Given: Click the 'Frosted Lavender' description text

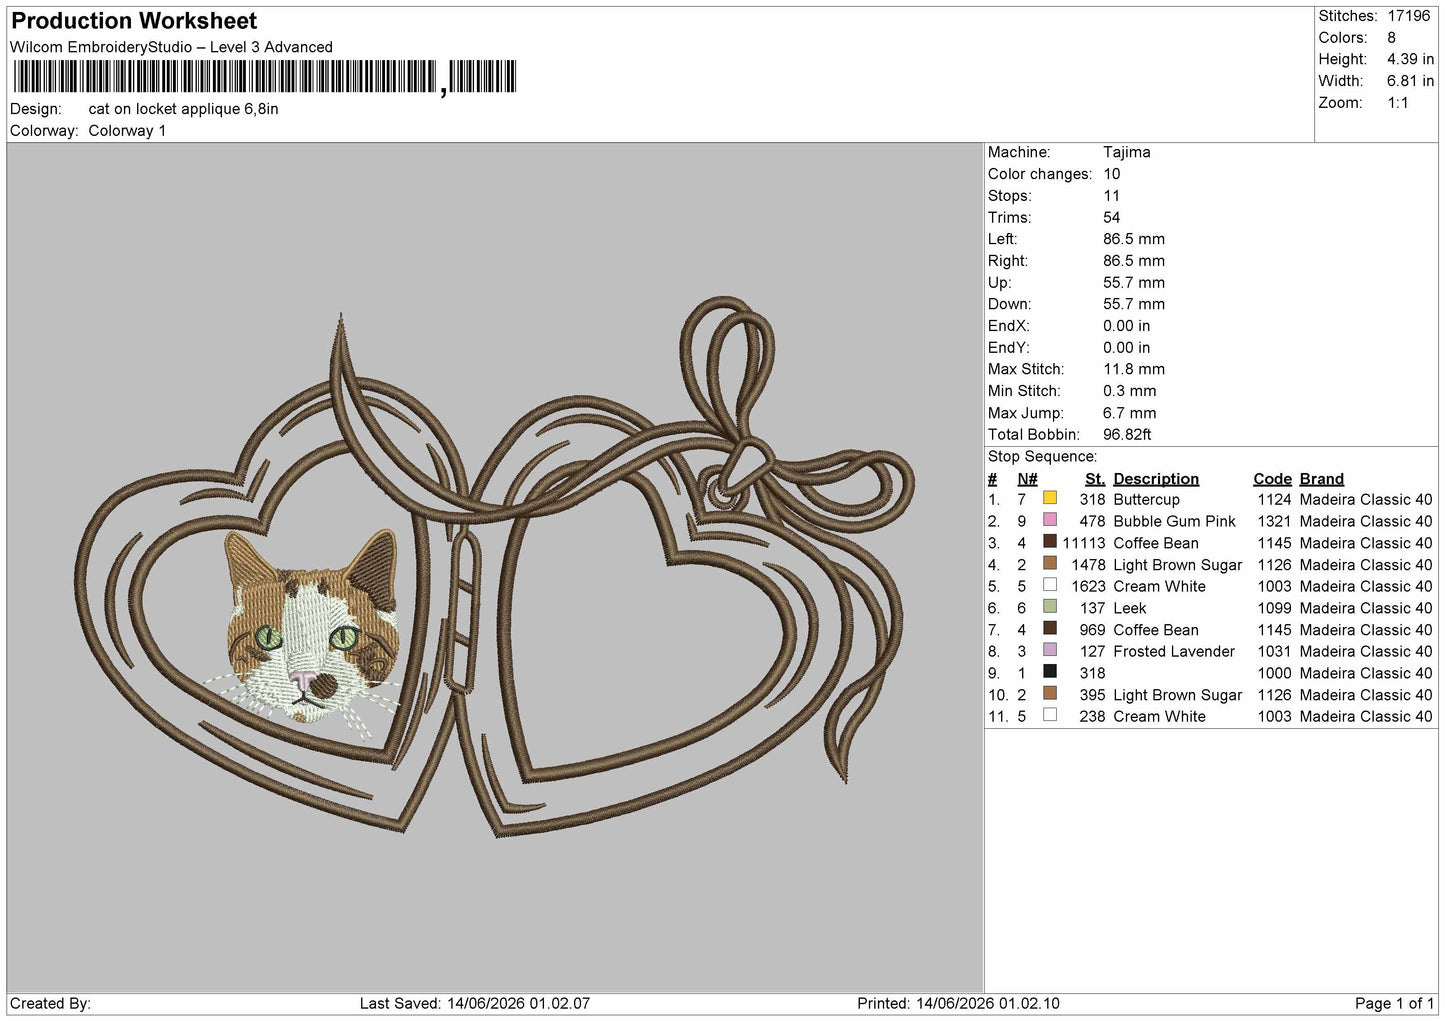Looking at the screenshot, I should click(1174, 651).
